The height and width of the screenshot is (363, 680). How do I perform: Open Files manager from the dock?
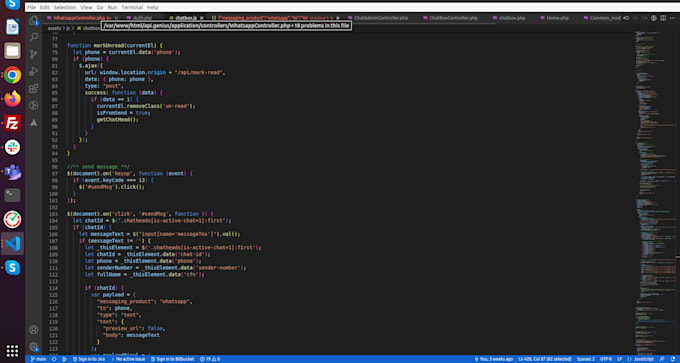click(12, 51)
